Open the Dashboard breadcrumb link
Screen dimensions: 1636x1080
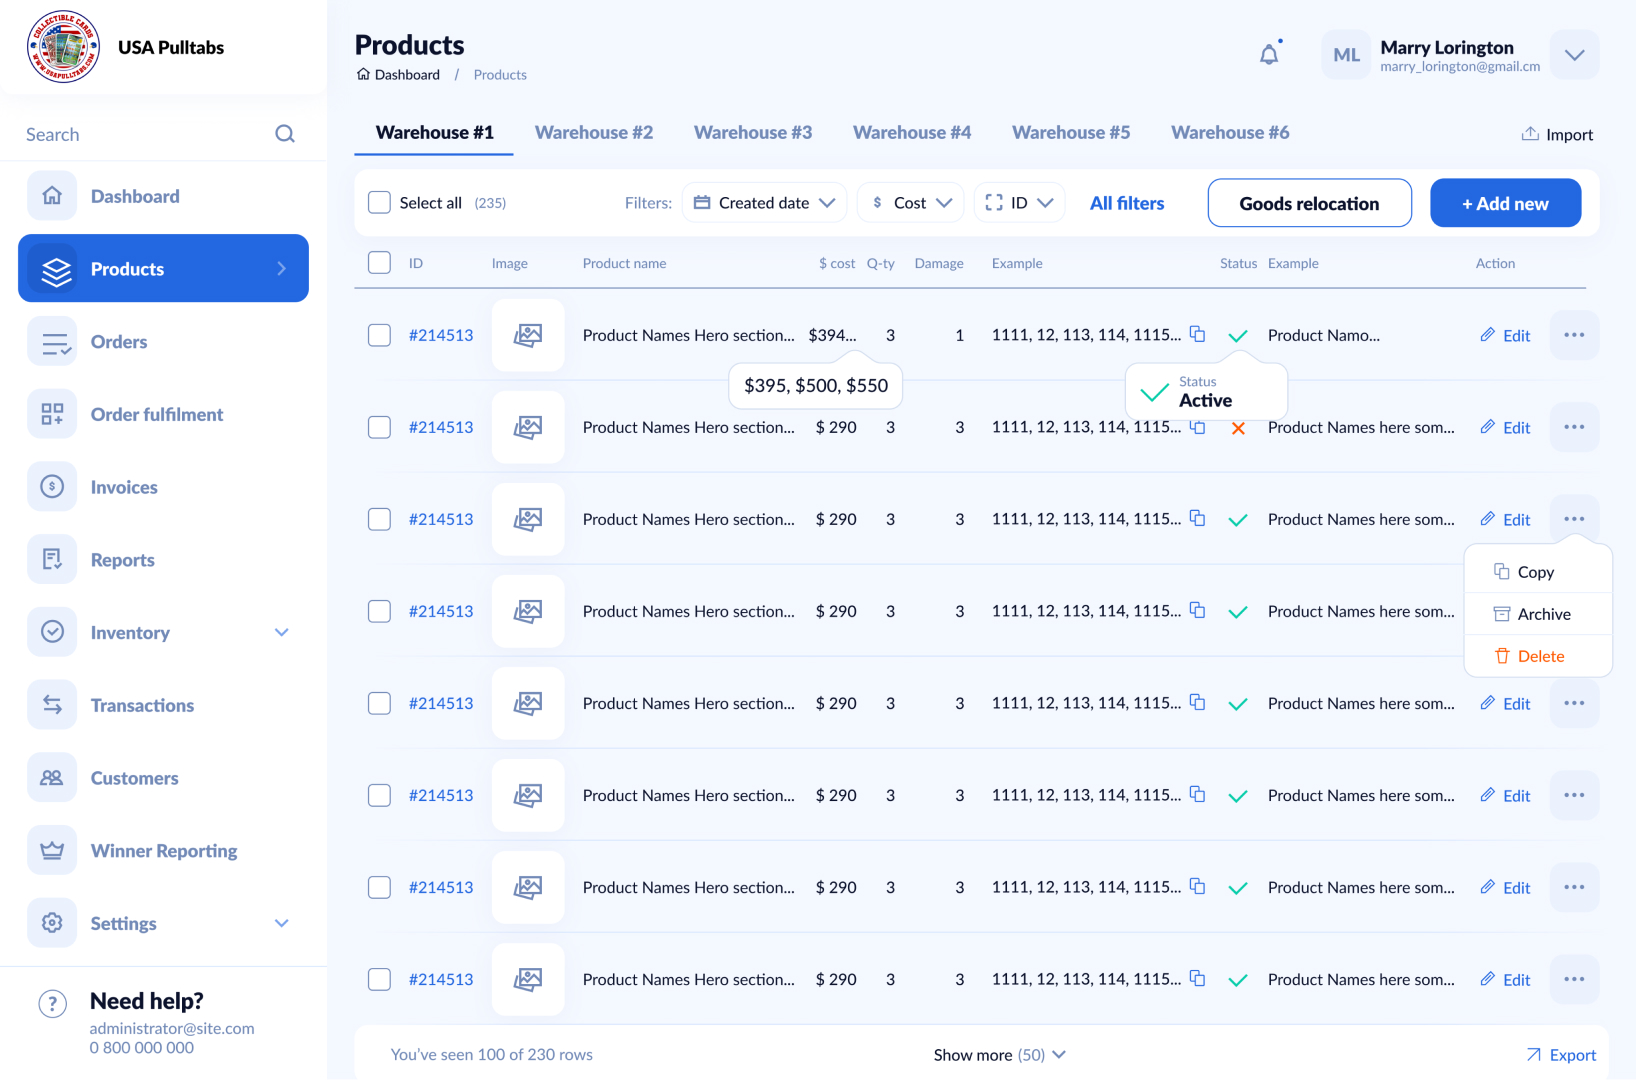coord(407,74)
